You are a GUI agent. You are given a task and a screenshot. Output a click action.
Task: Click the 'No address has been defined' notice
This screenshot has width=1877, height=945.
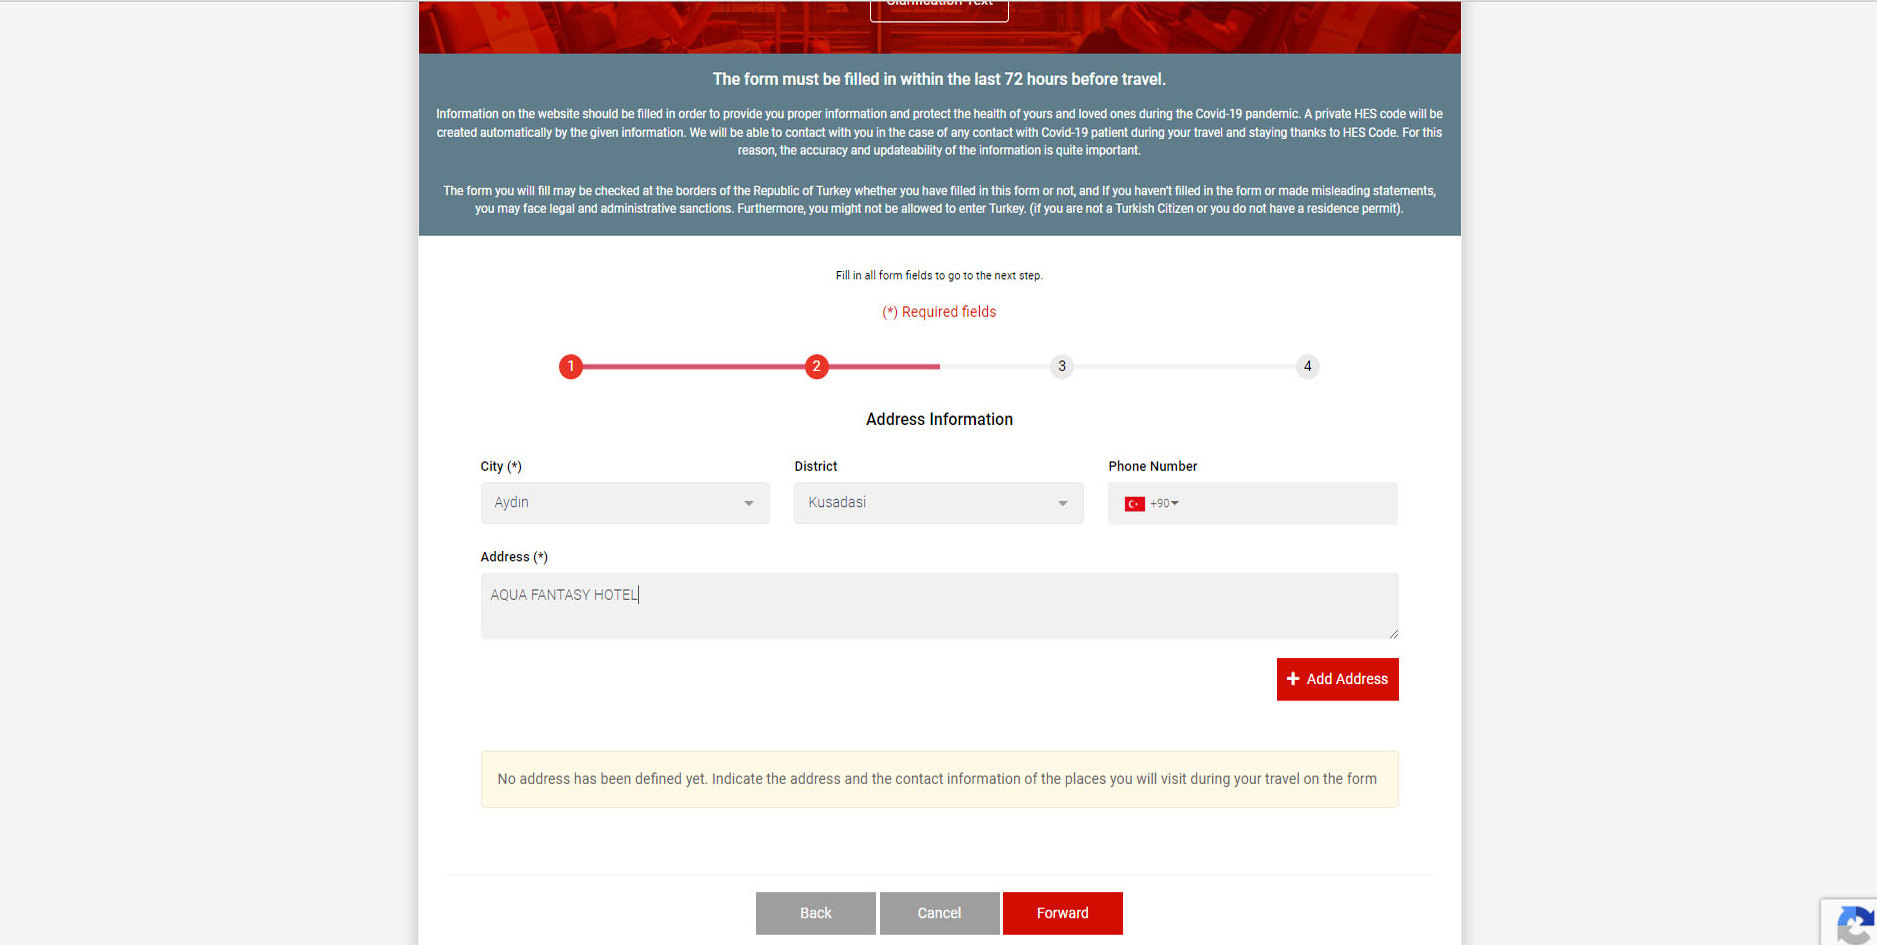(x=938, y=779)
